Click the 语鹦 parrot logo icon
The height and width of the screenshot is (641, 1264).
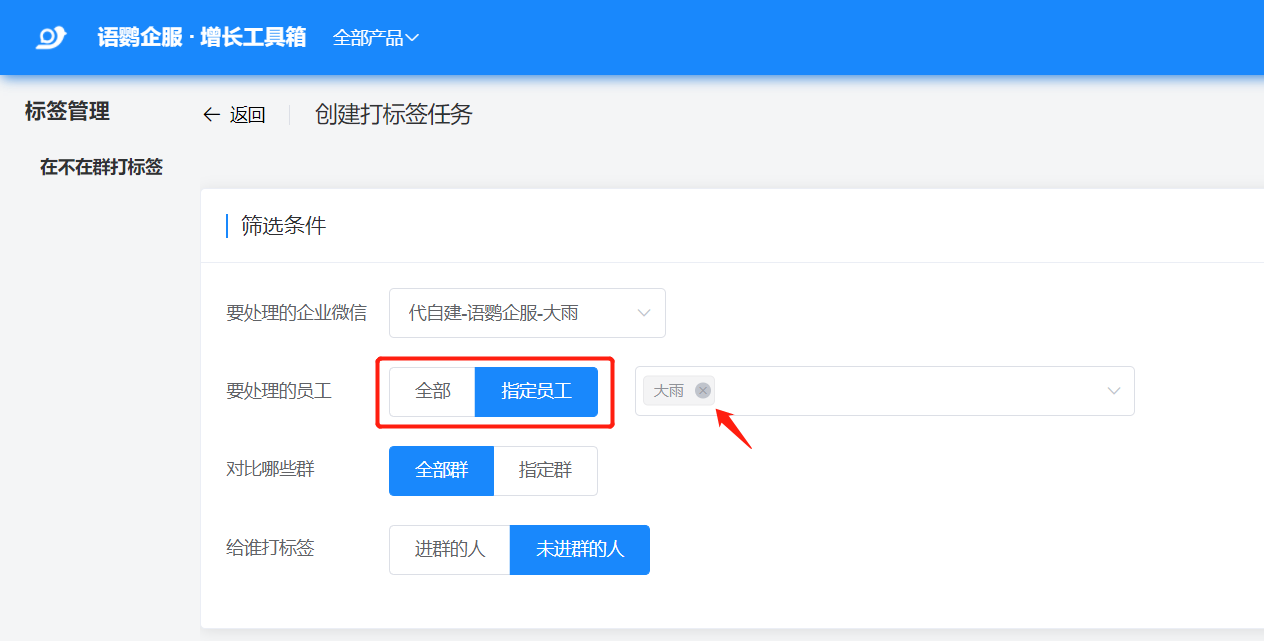click(51, 38)
